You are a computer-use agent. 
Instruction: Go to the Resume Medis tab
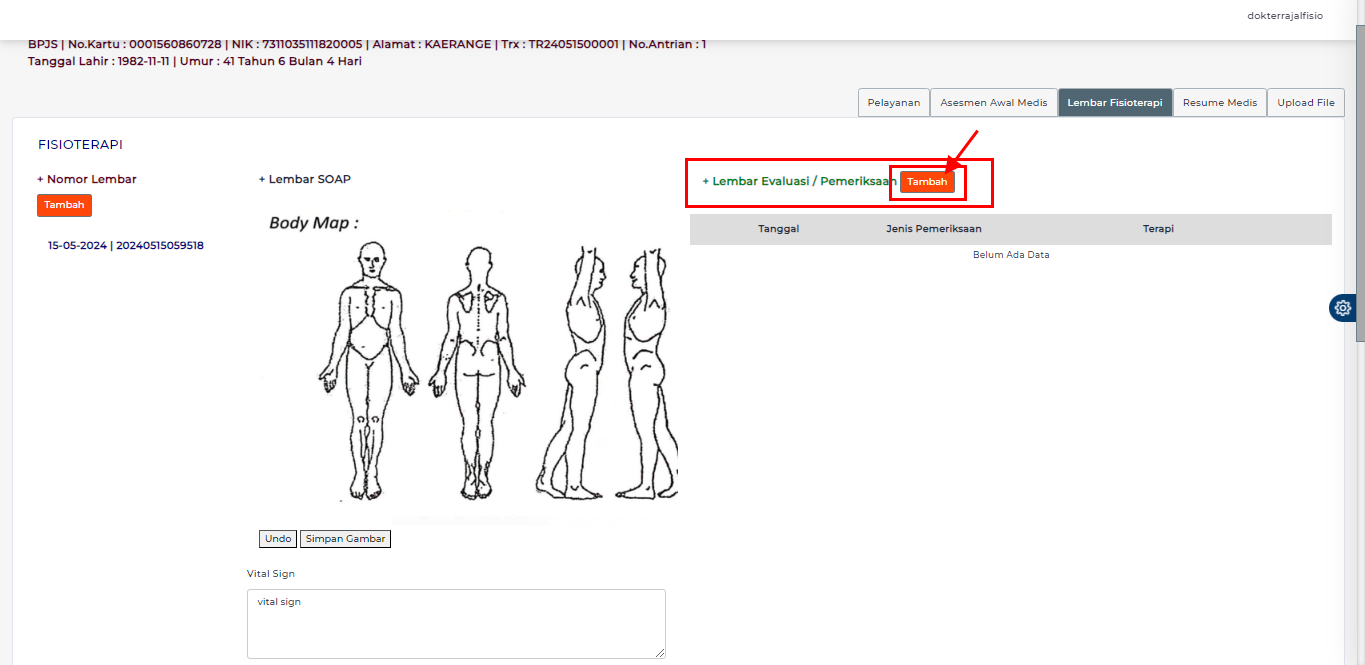(x=1219, y=103)
